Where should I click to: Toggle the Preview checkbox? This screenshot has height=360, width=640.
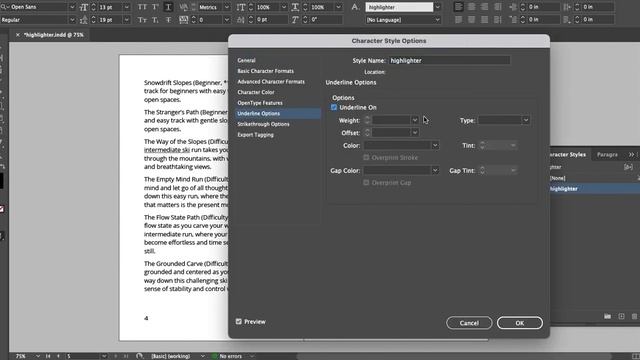point(239,322)
